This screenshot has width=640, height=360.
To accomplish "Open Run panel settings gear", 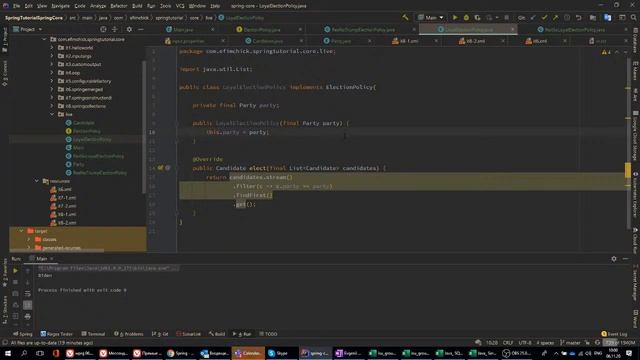I will [x=614, y=259].
